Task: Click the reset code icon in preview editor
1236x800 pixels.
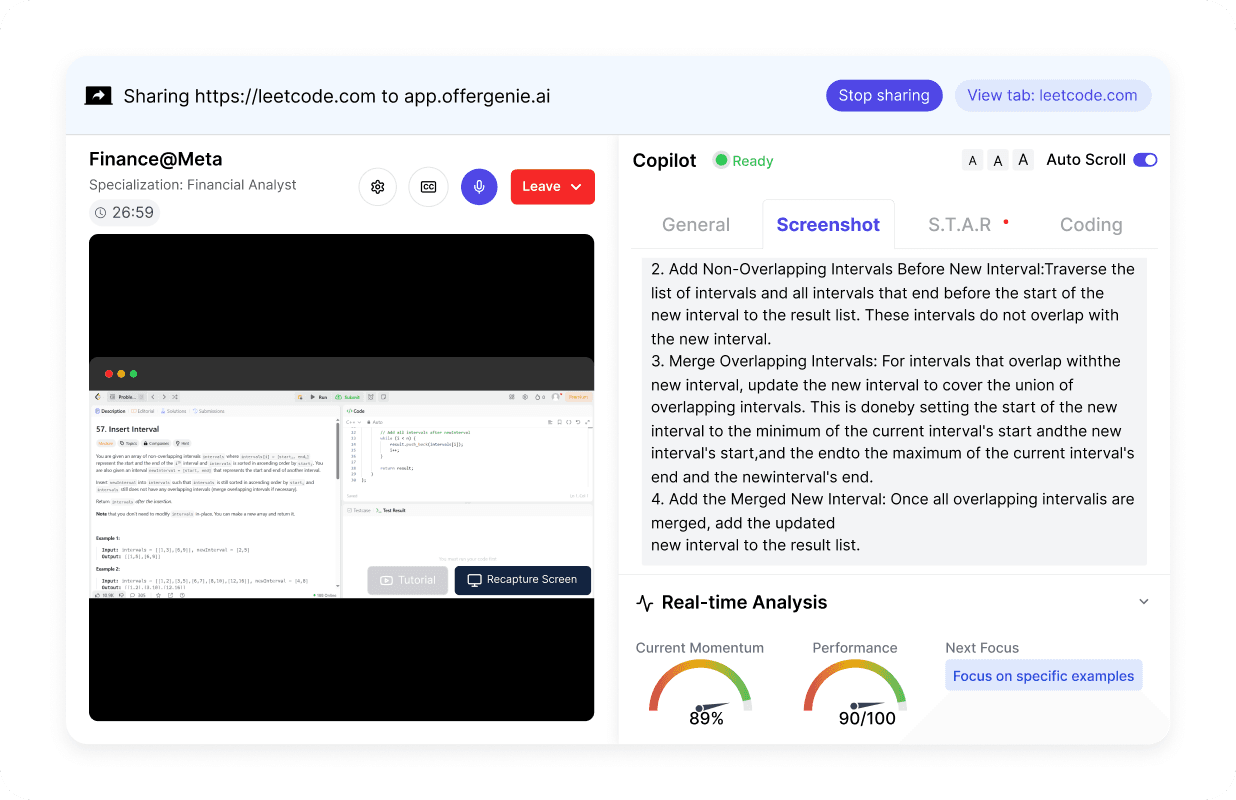Action: 577,422
